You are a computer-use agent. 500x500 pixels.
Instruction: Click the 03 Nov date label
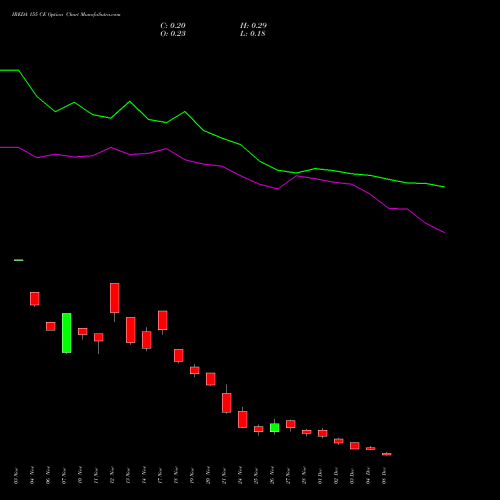point(16,476)
